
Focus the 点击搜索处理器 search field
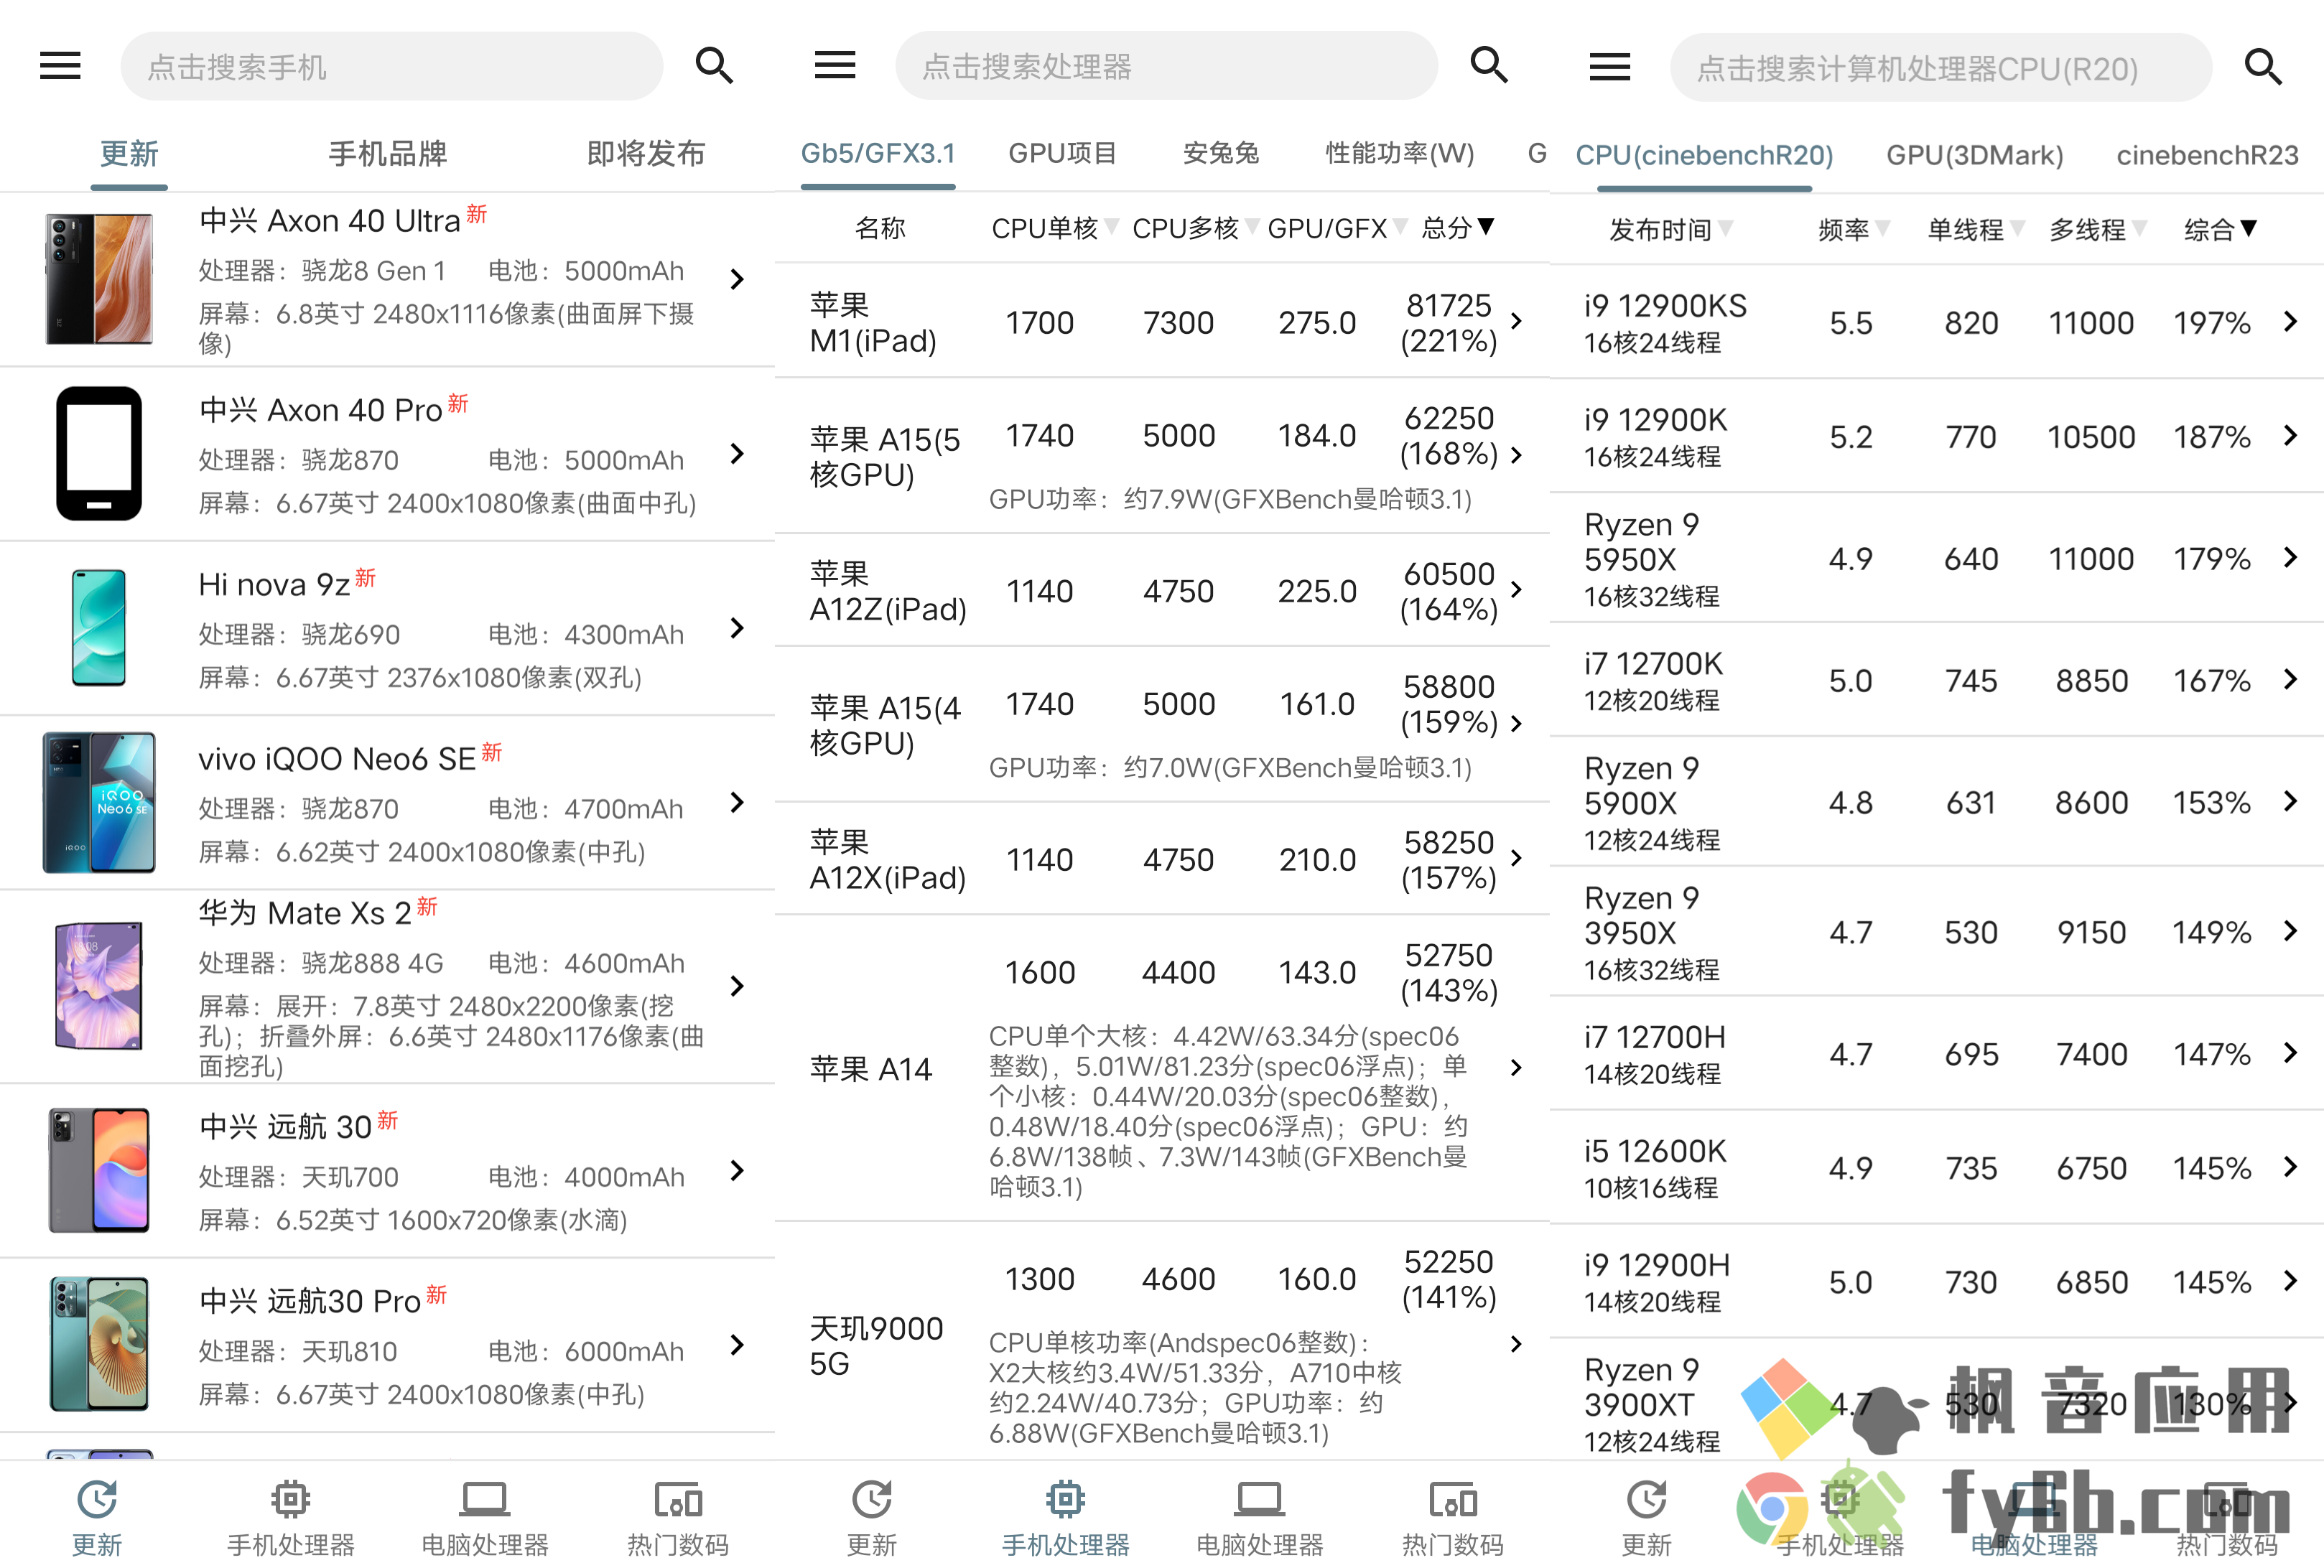[1167, 66]
